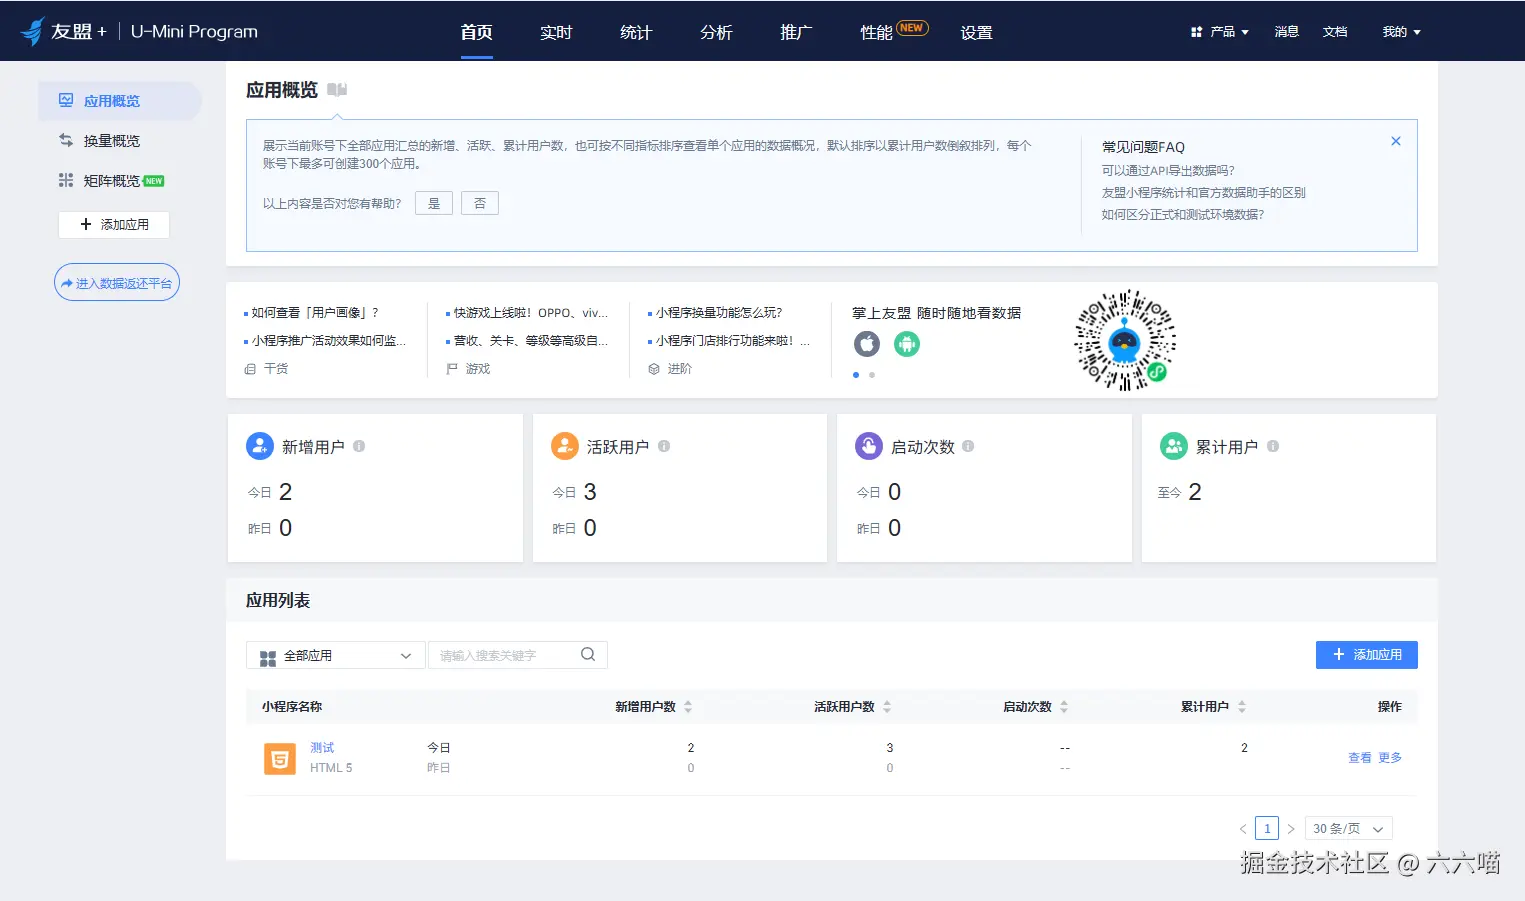Click the search magnifier icon
This screenshot has height=901, width=1525.
pos(588,655)
